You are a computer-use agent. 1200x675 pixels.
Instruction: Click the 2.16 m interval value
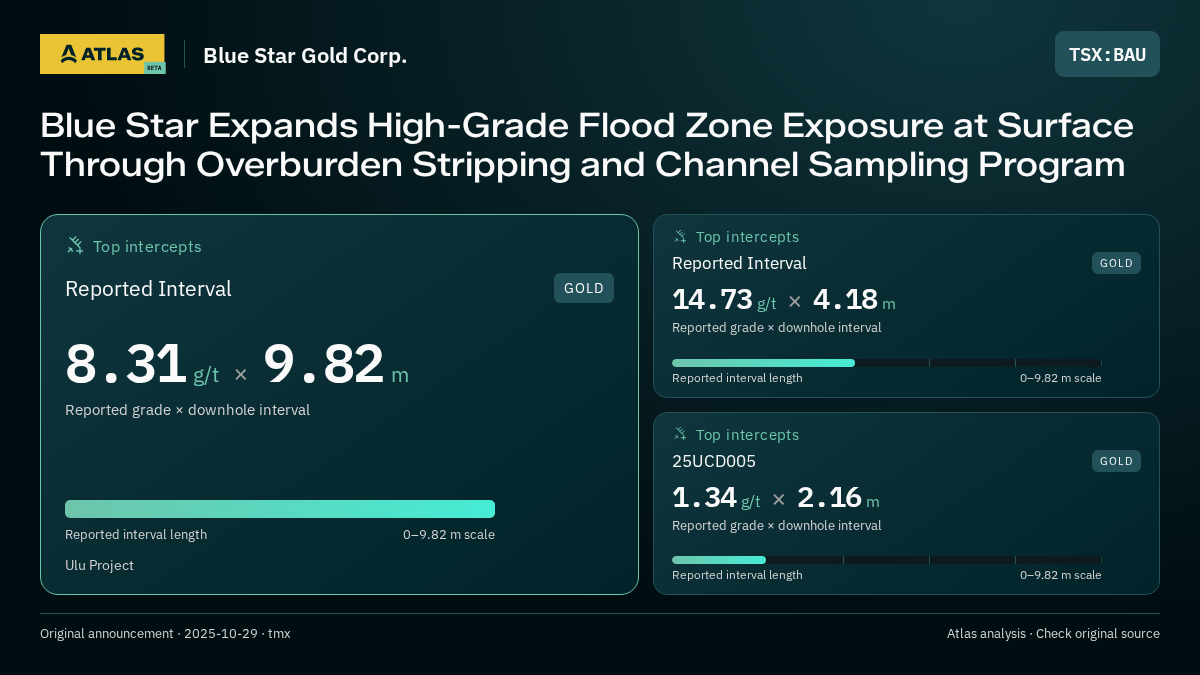pos(838,498)
